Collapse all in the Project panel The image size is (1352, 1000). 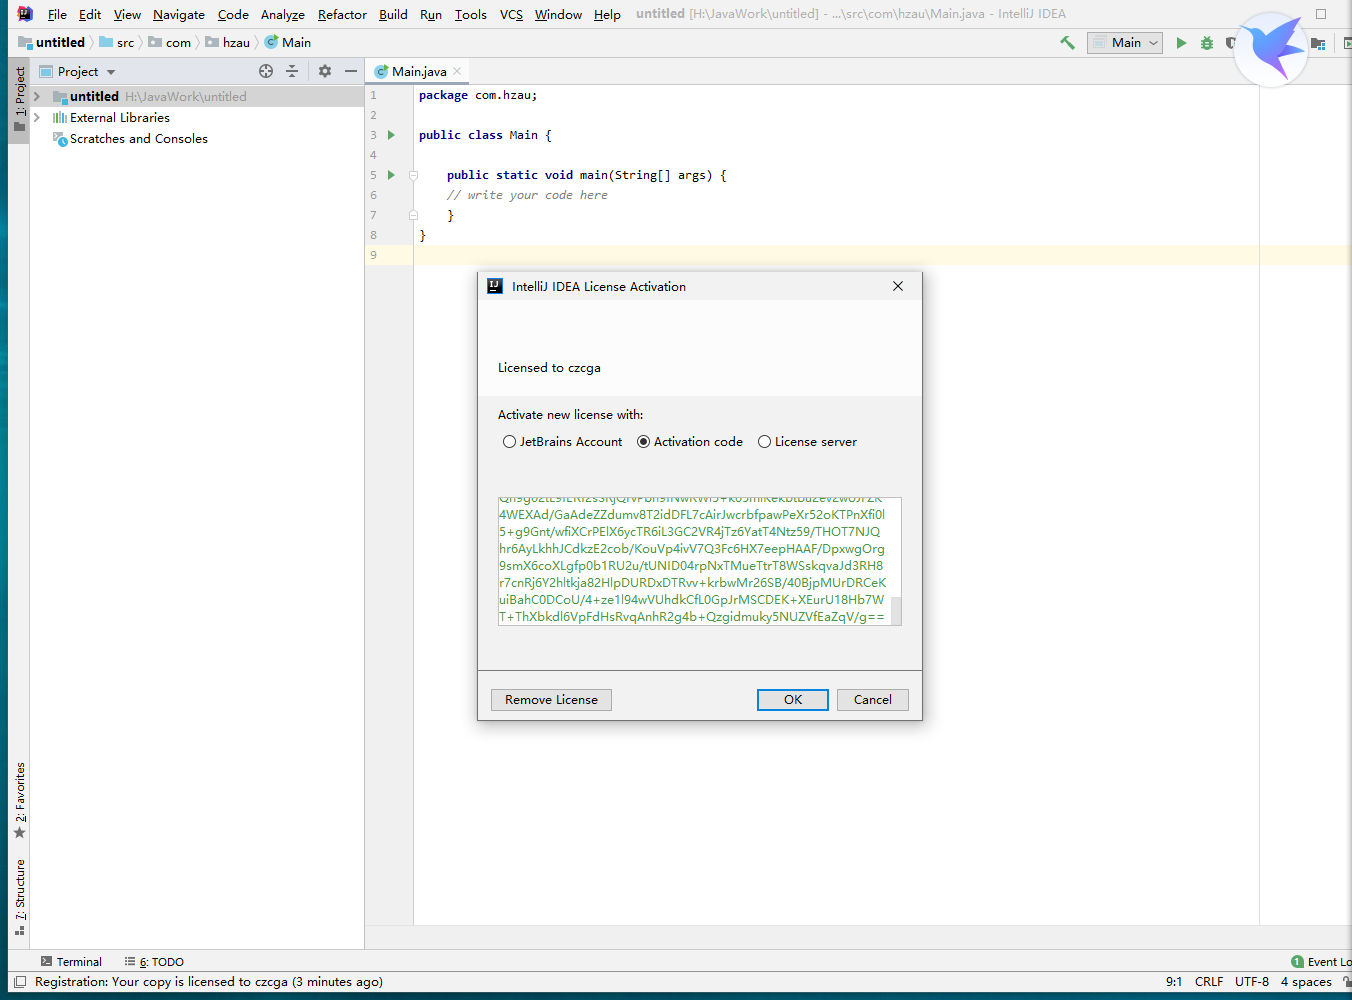pyautogui.click(x=292, y=71)
